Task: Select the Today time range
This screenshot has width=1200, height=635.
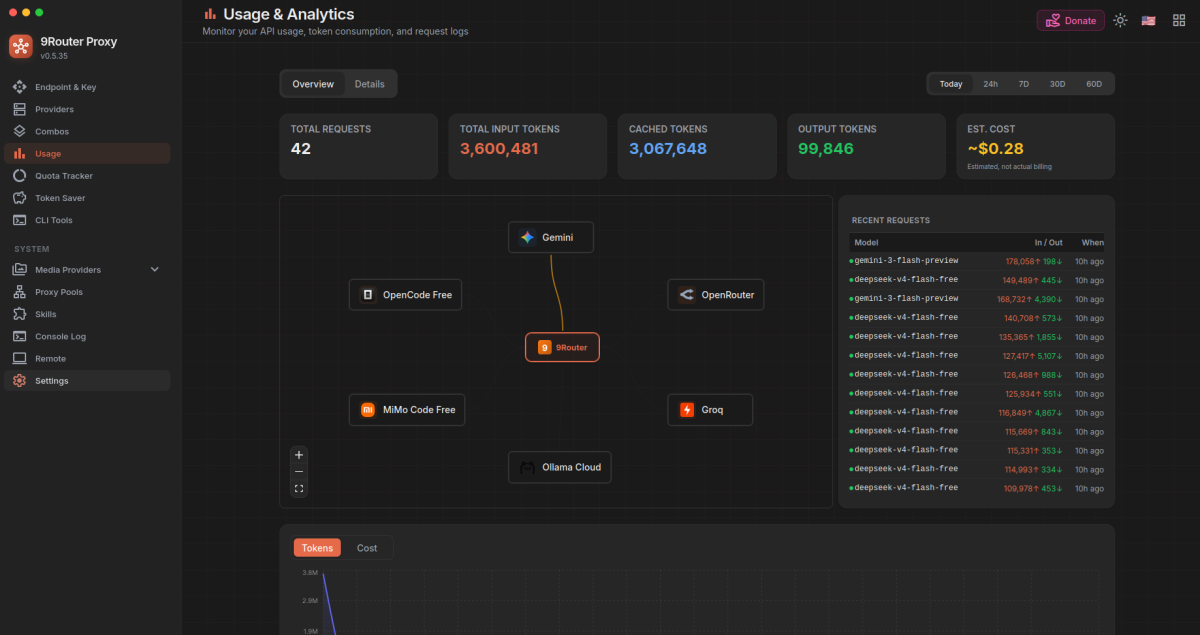Action: pos(951,84)
